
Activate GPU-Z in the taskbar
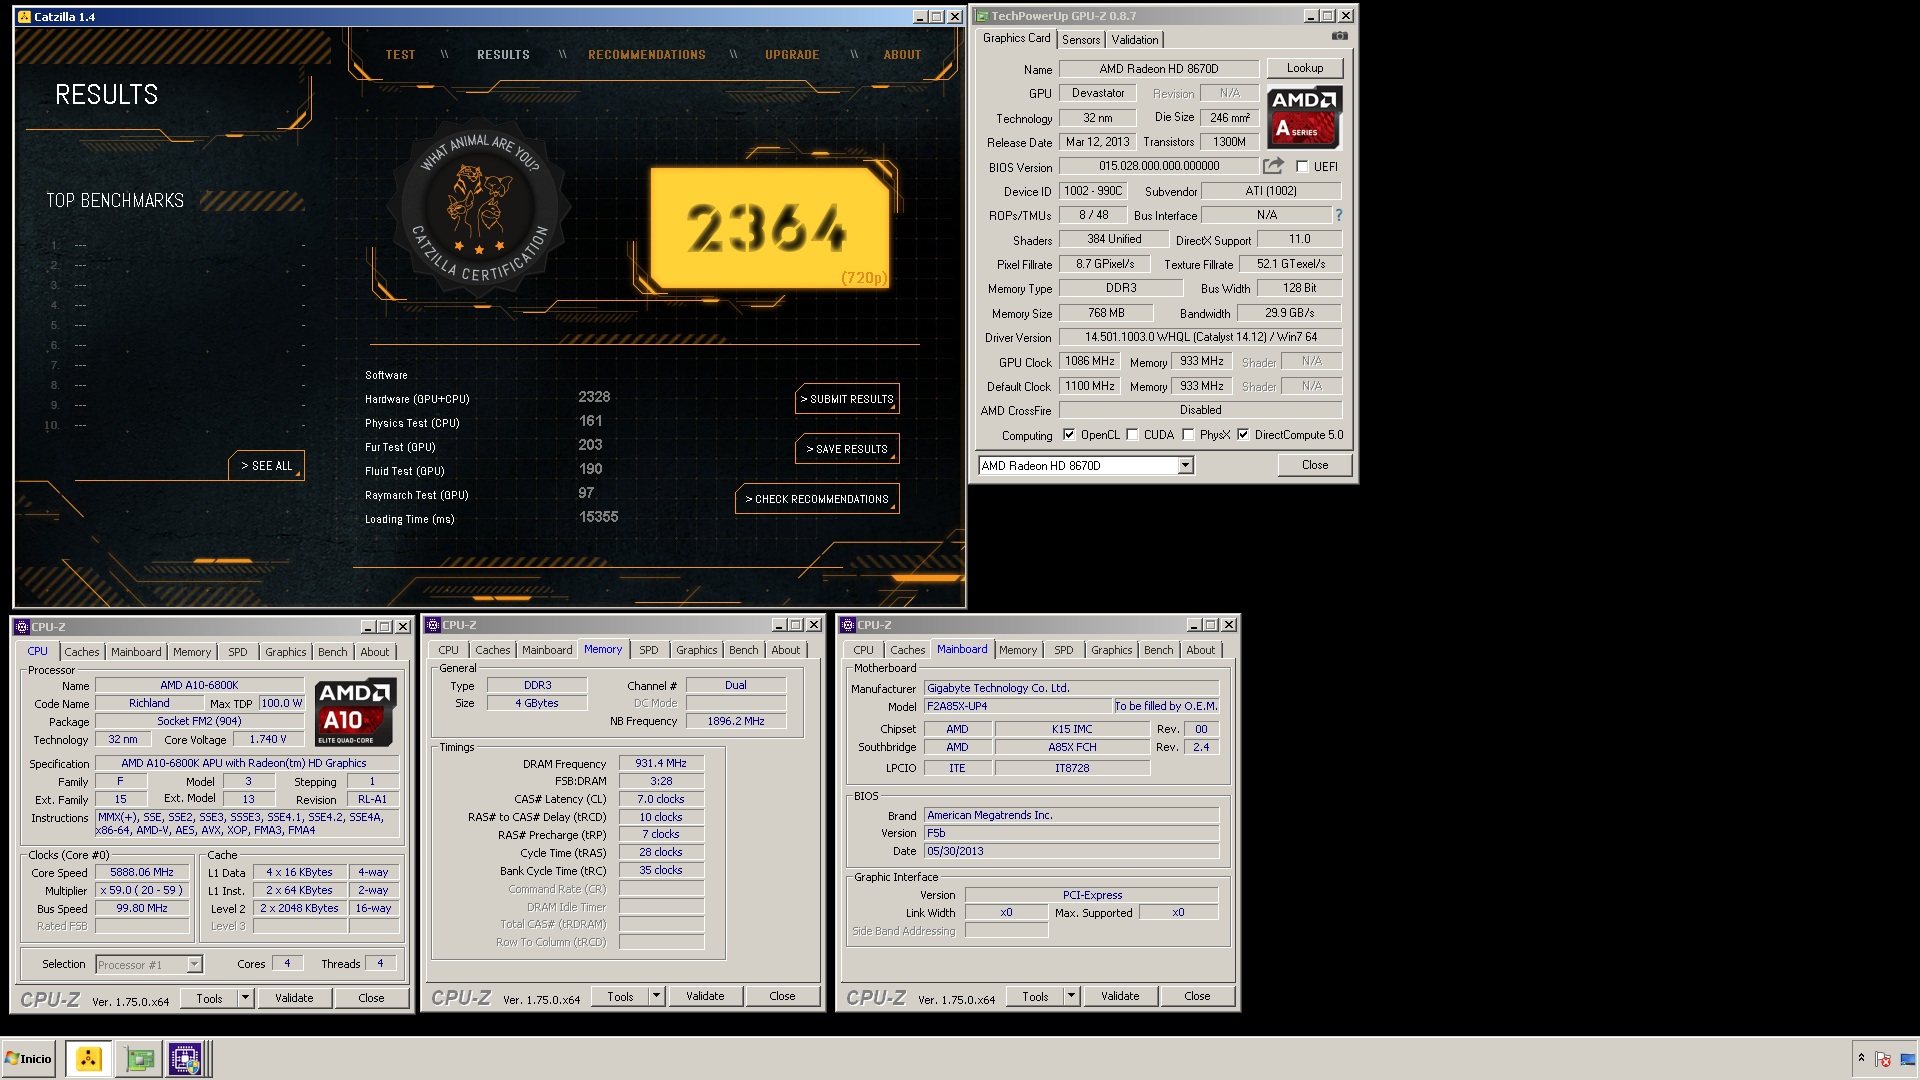point(140,1059)
